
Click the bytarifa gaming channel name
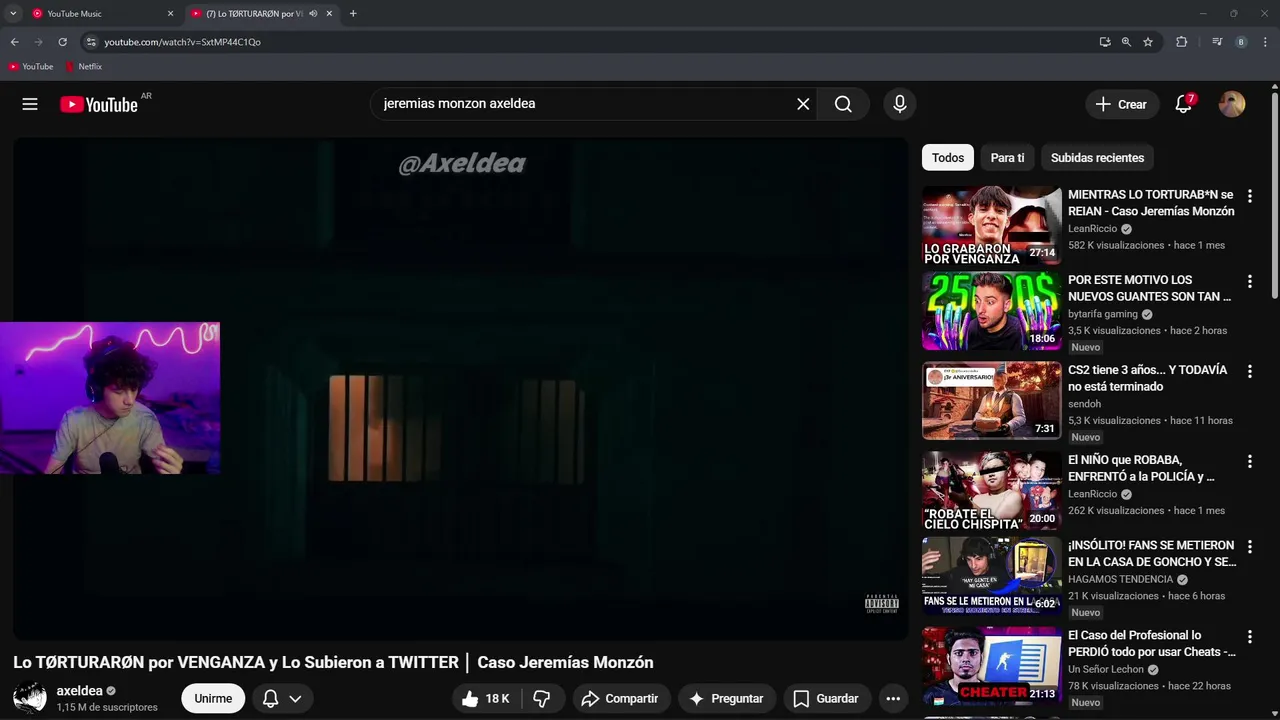coord(1103,314)
